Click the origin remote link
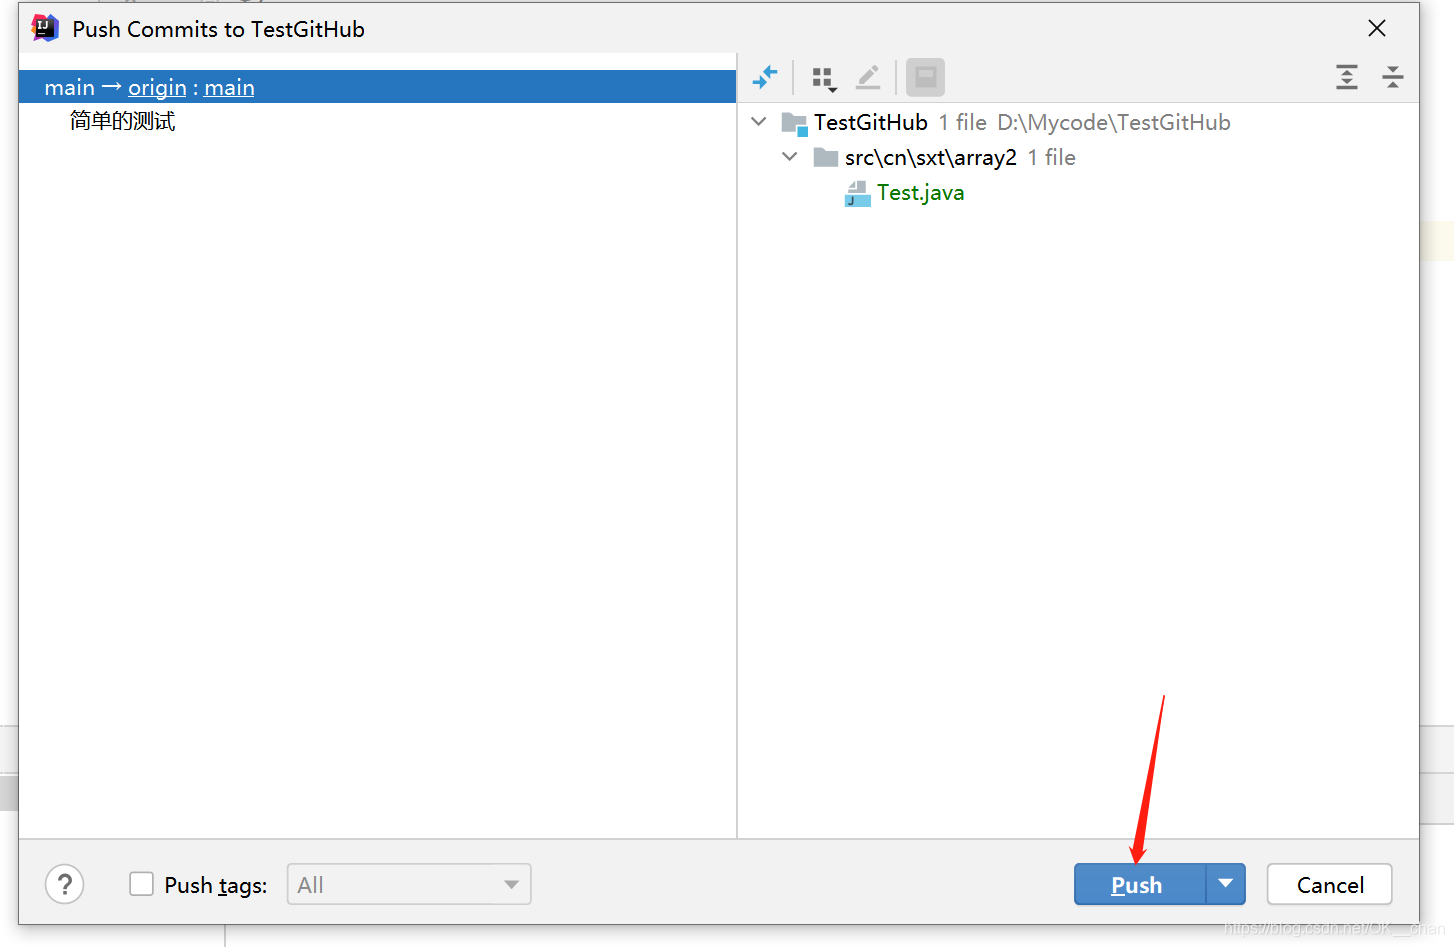The width and height of the screenshot is (1454, 947). point(157,87)
